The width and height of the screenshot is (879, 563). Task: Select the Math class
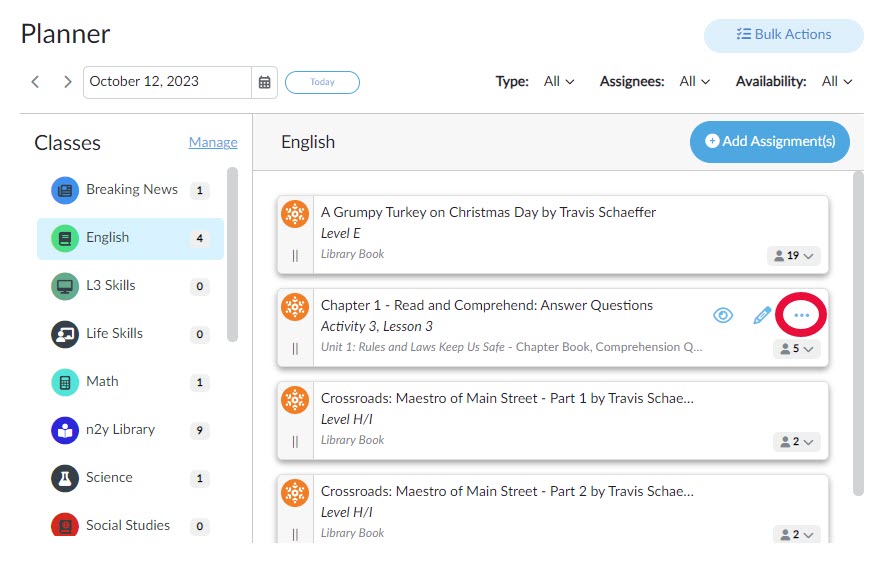point(130,382)
